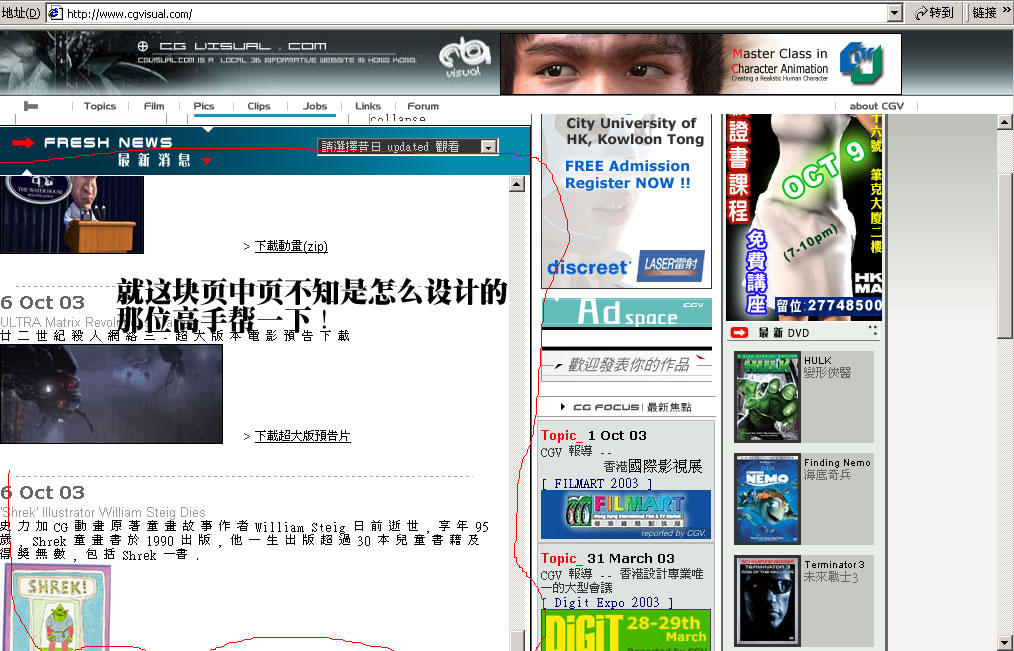Open the Film section
1014x651 pixels.
click(154, 106)
